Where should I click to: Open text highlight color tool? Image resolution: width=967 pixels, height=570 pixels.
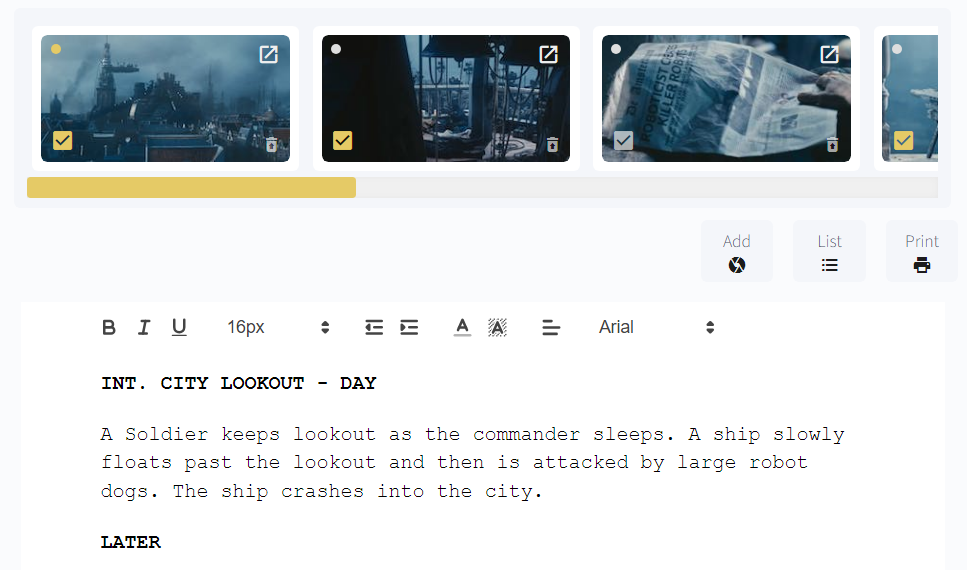coord(498,328)
